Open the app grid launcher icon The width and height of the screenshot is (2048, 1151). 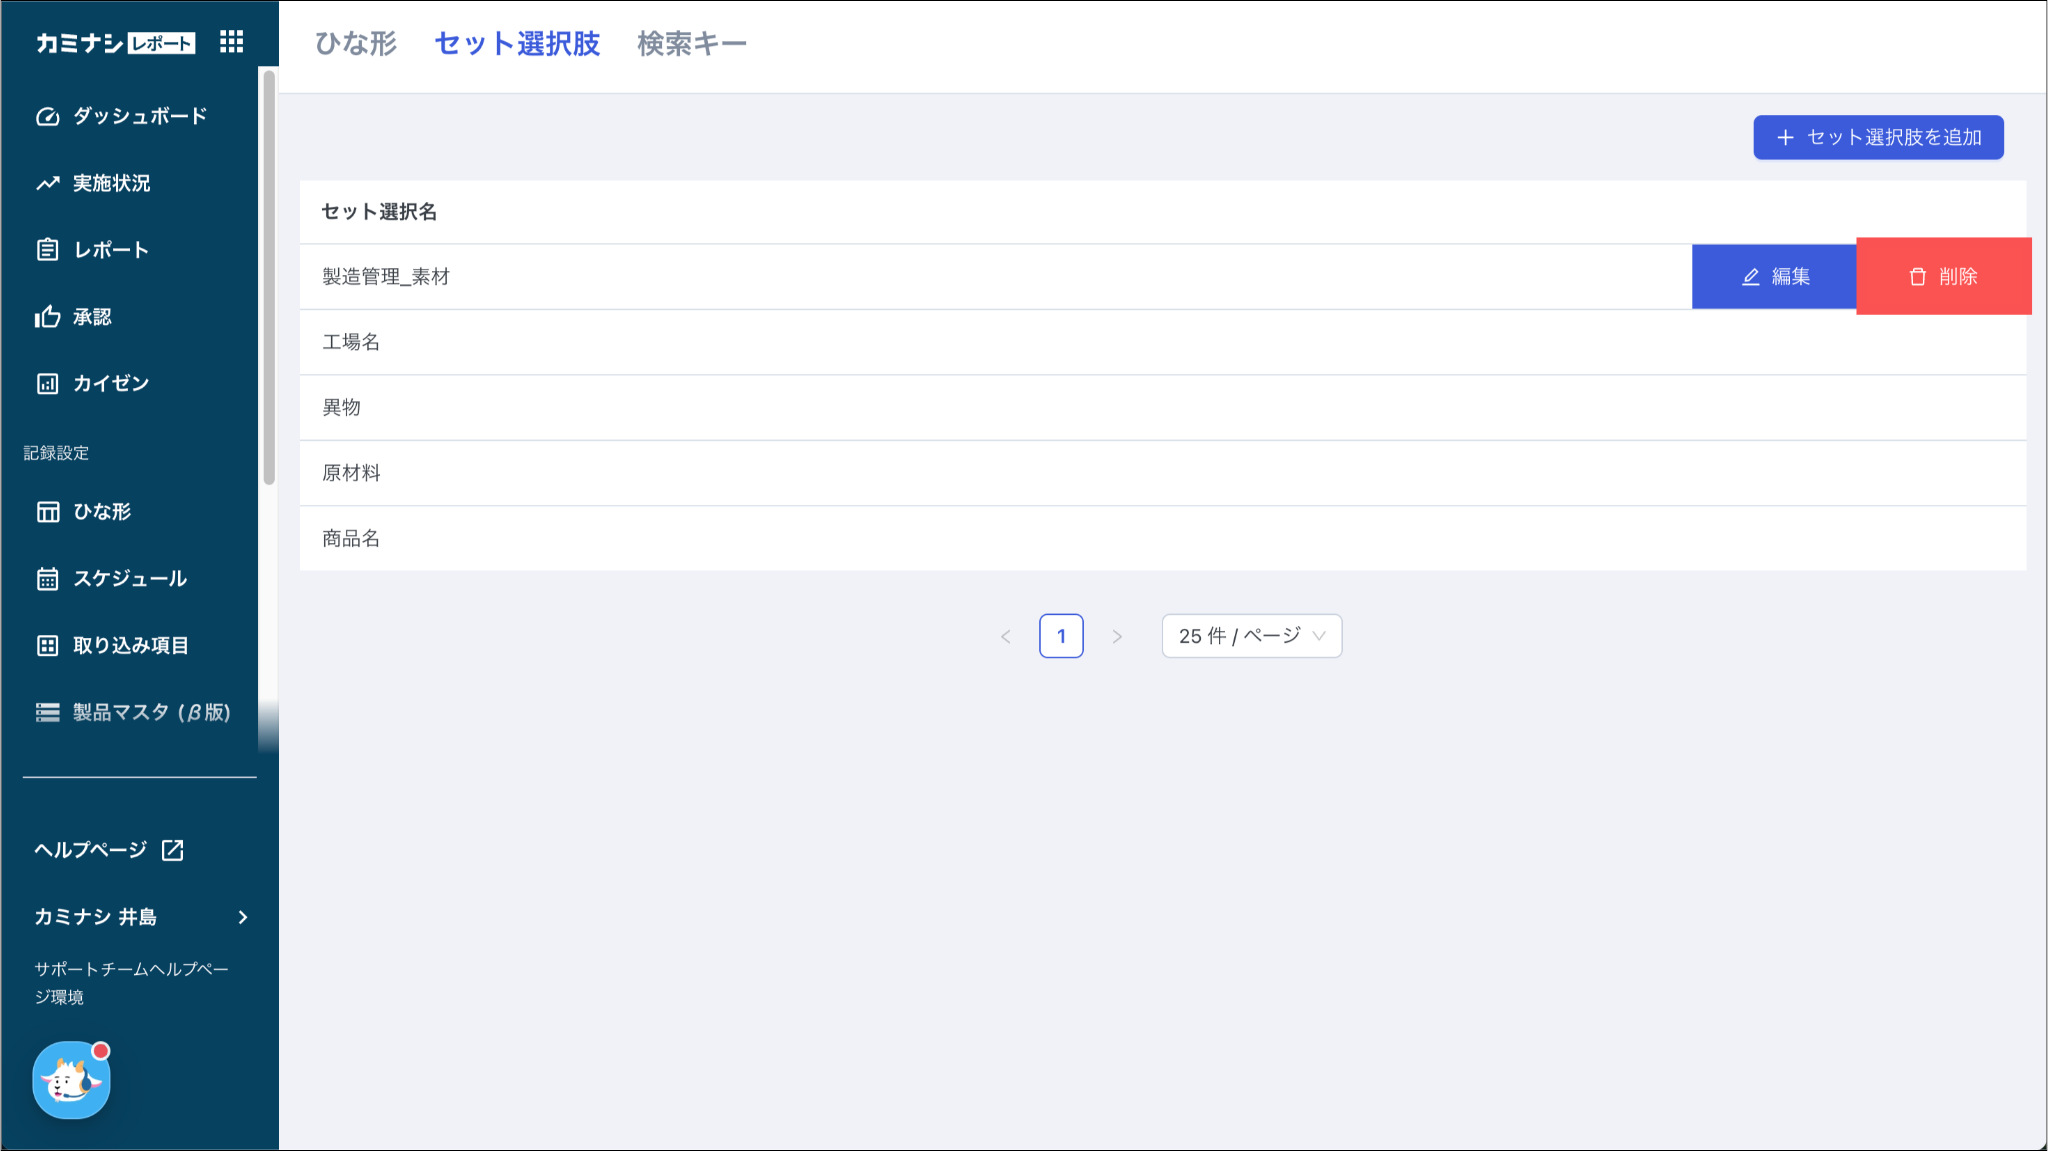pos(231,42)
